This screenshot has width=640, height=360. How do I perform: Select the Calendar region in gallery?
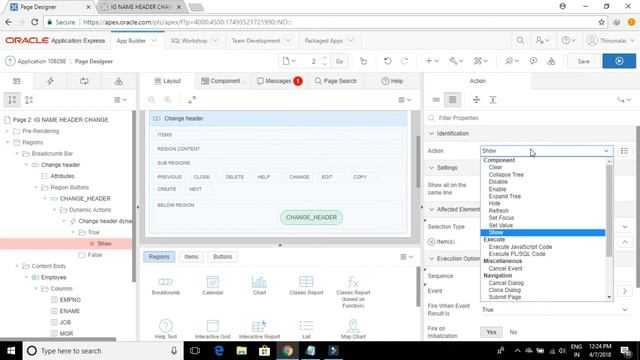click(x=213, y=286)
